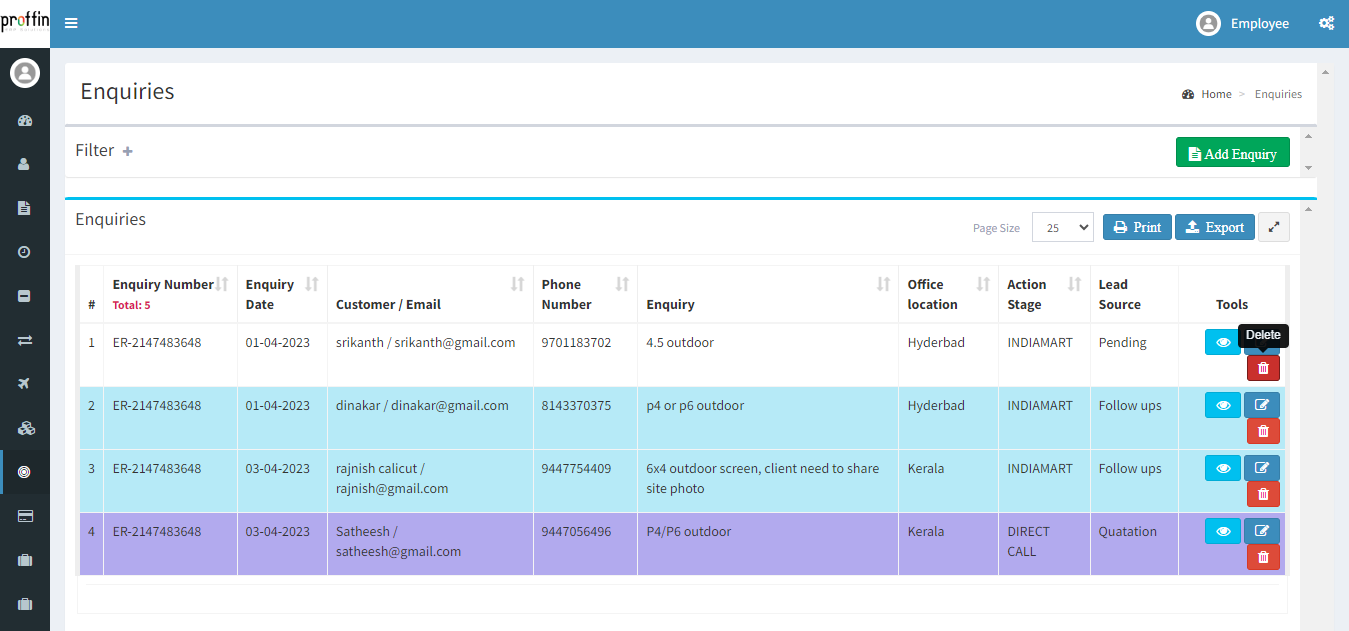
Task: Click the Proffin logo
Action: pyautogui.click(x=25, y=23)
